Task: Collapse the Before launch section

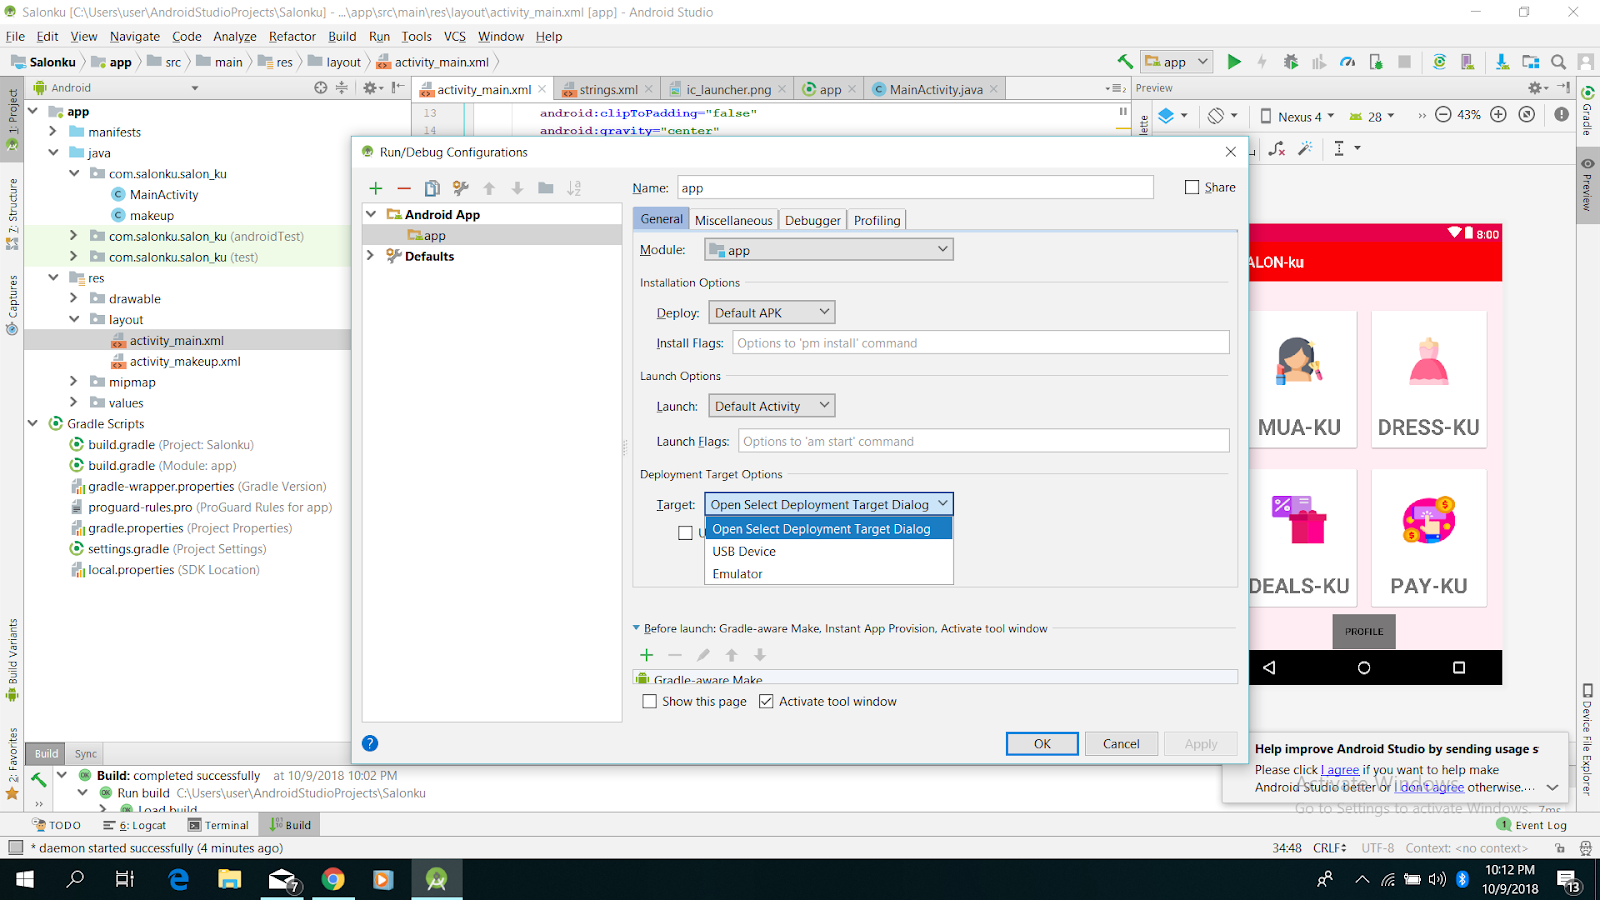Action: click(x=636, y=628)
